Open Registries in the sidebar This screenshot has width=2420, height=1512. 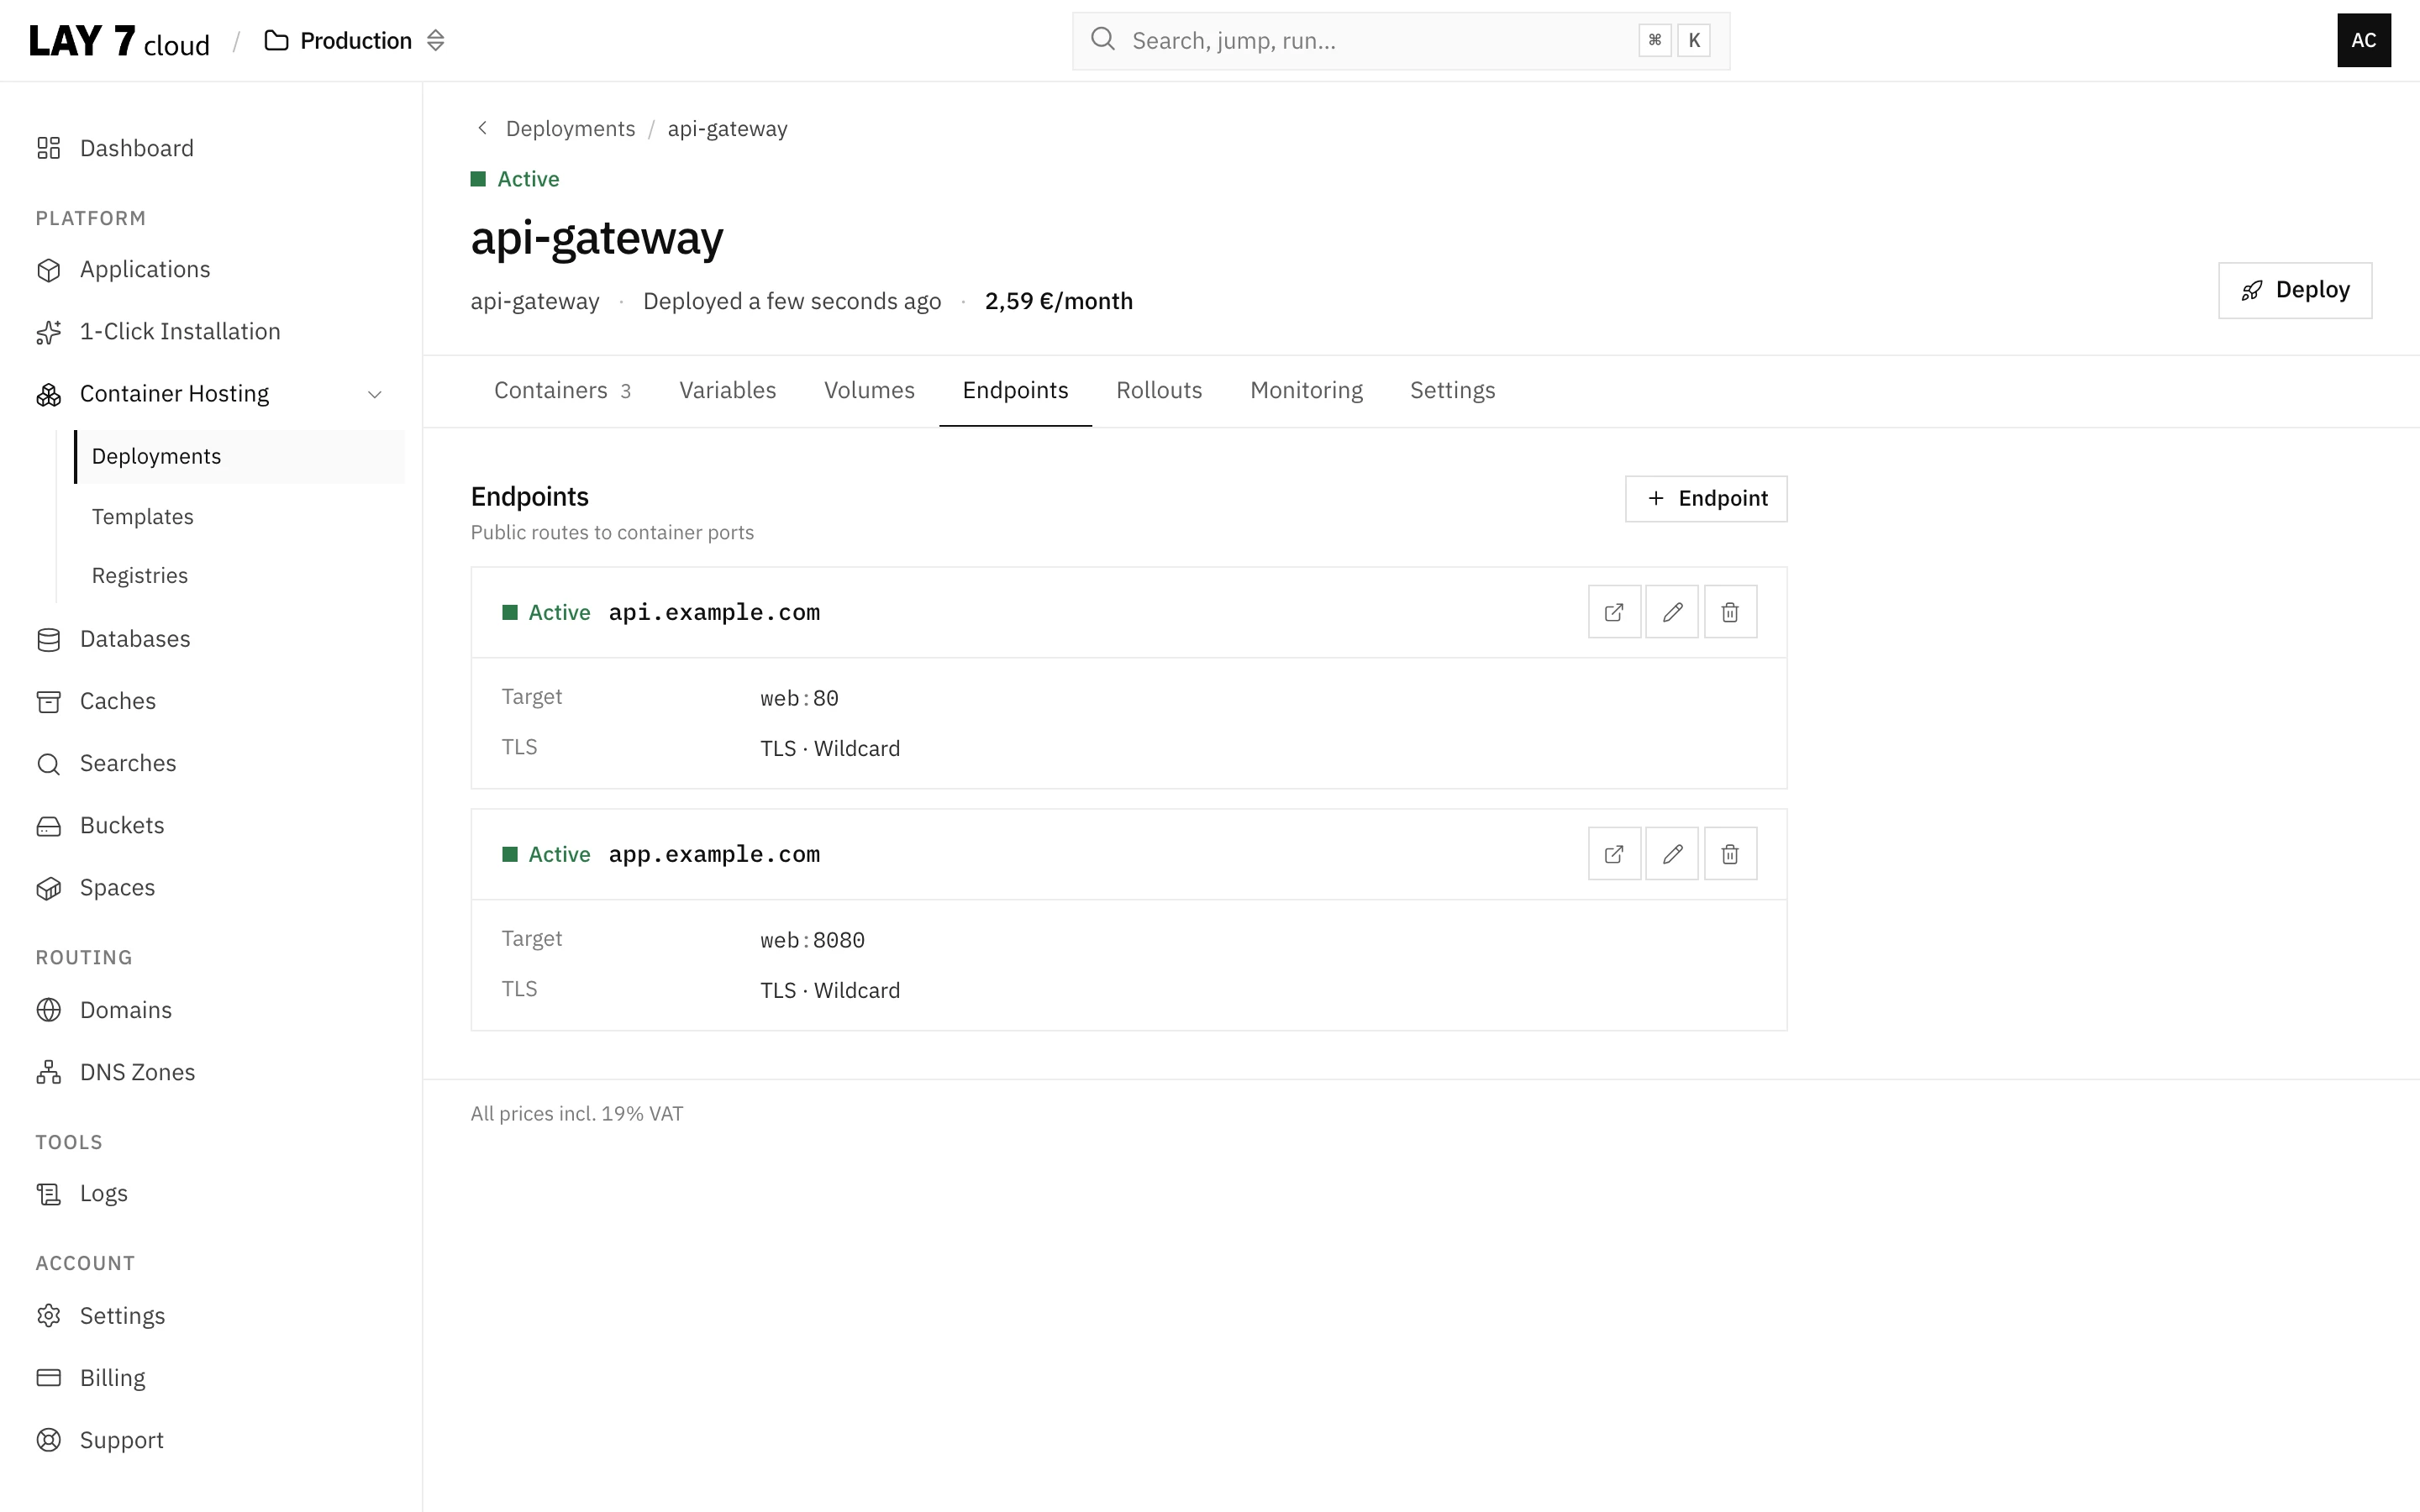coord(139,576)
